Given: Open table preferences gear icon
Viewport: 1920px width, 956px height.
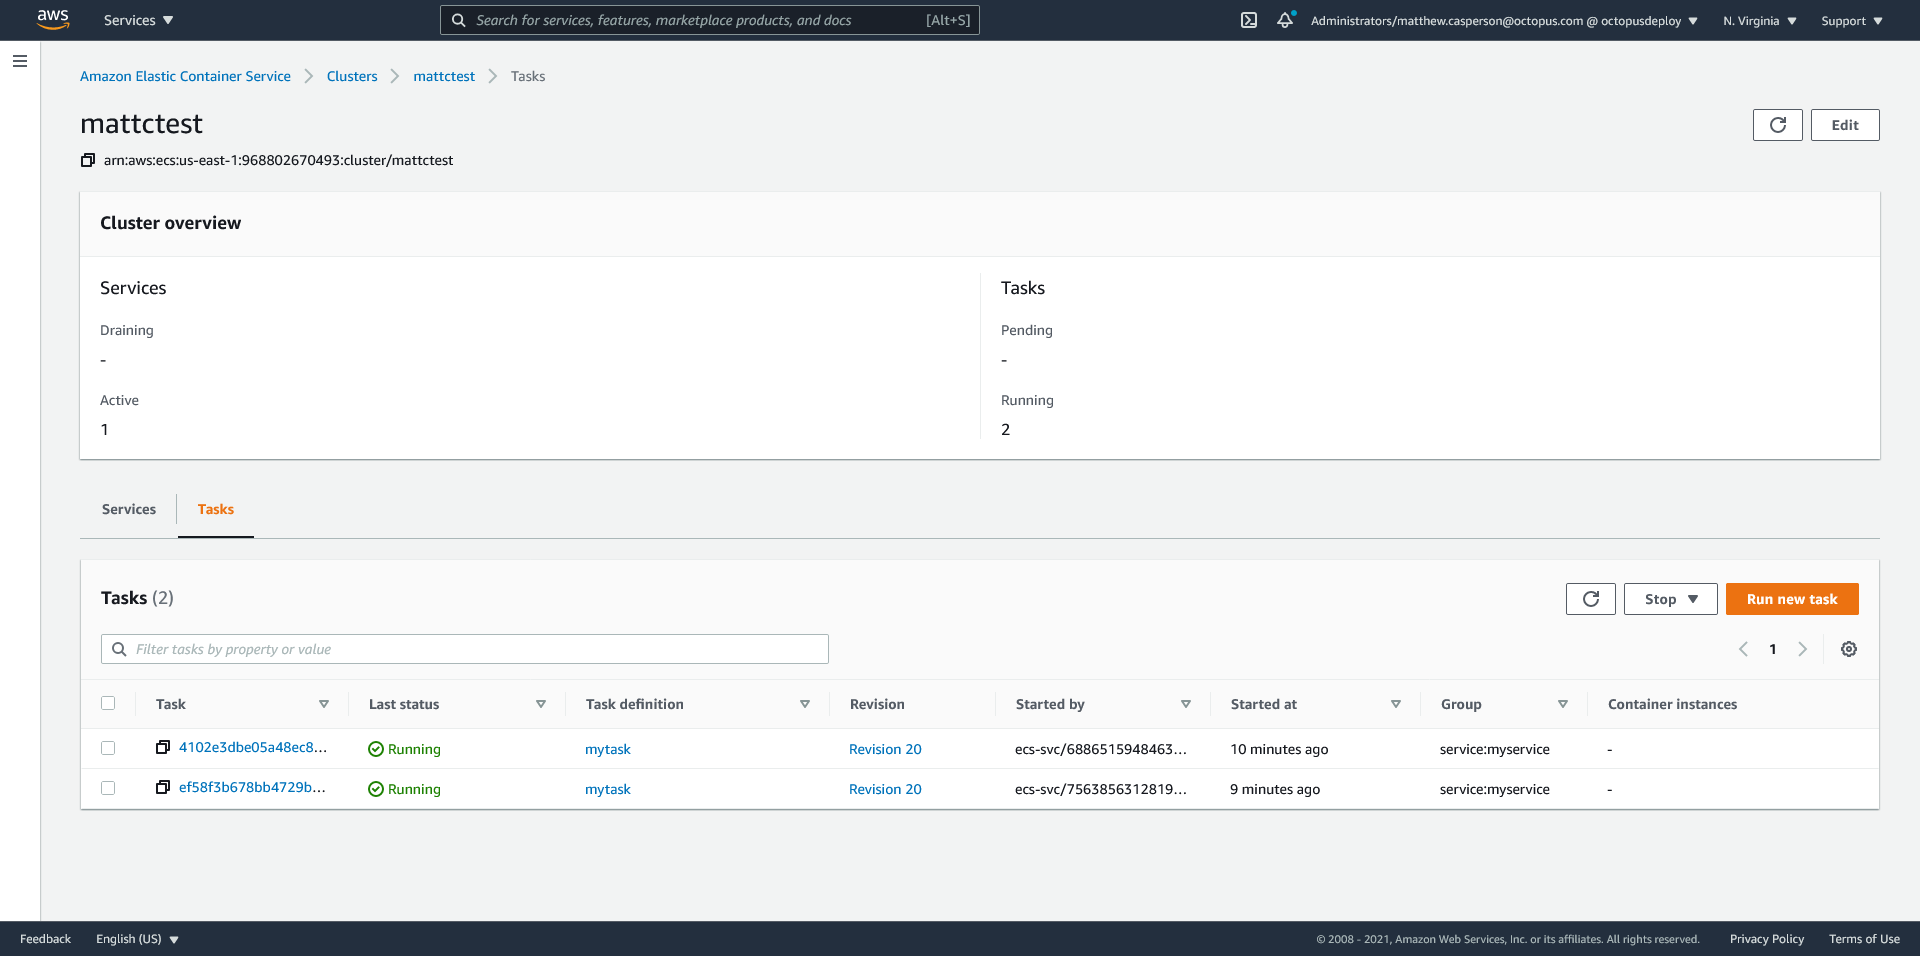Looking at the screenshot, I should tap(1849, 649).
